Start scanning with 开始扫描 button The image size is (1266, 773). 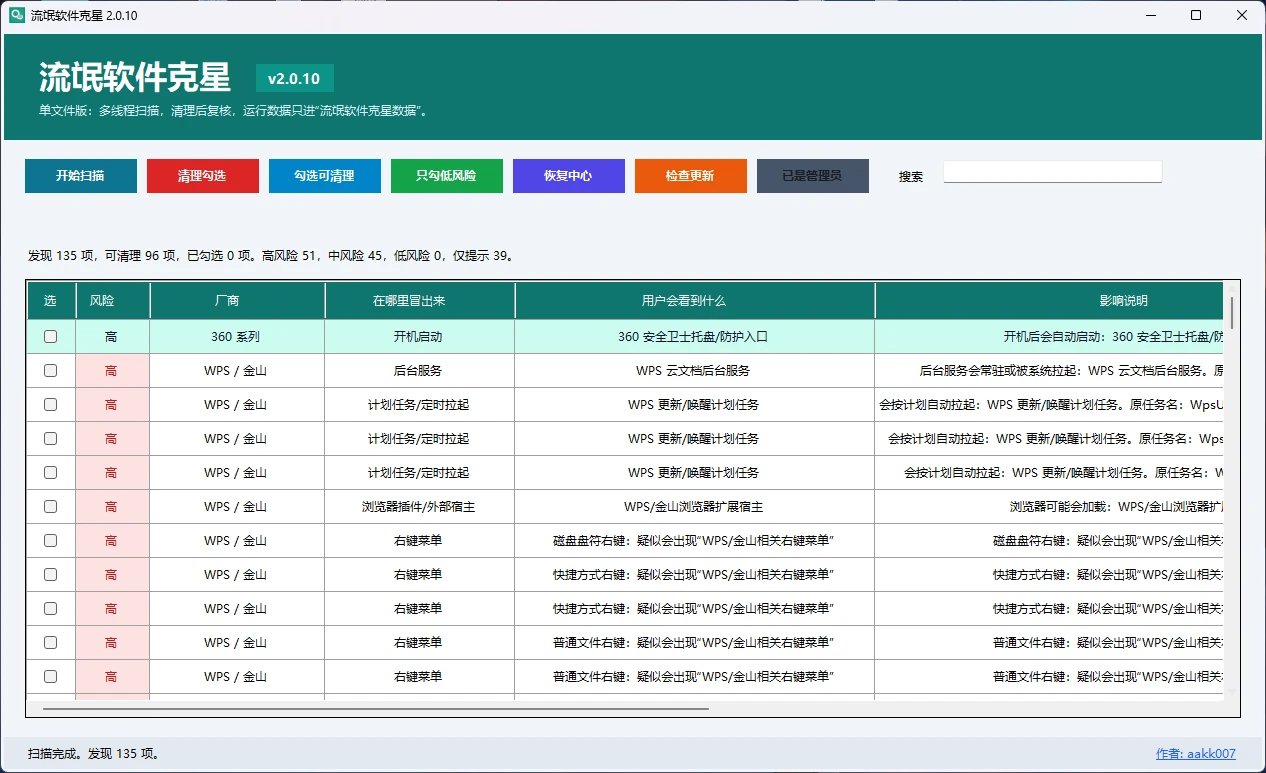(x=81, y=176)
